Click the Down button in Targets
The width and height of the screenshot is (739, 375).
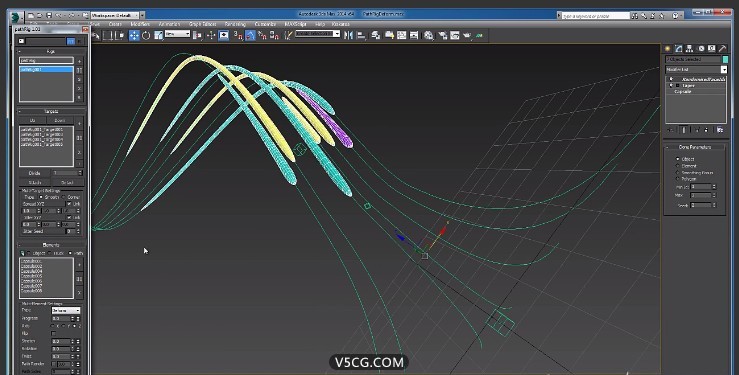(60, 121)
